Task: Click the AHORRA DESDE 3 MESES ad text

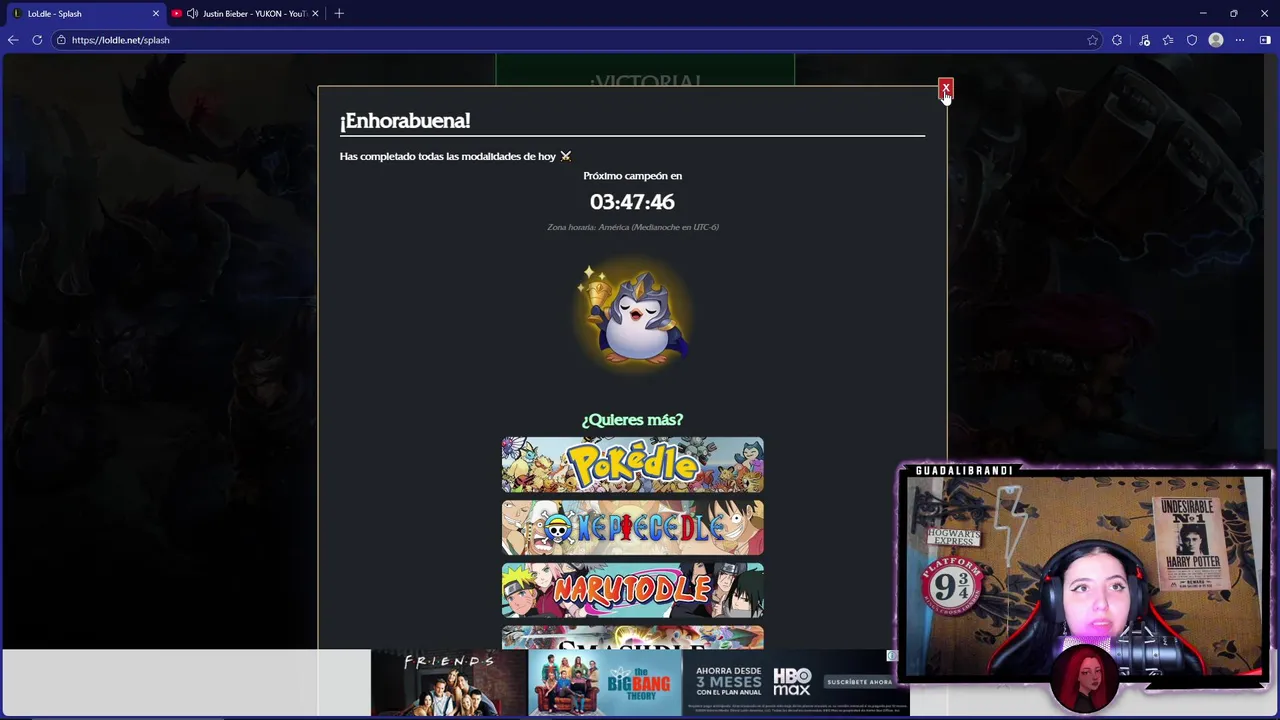Action: [x=728, y=681]
